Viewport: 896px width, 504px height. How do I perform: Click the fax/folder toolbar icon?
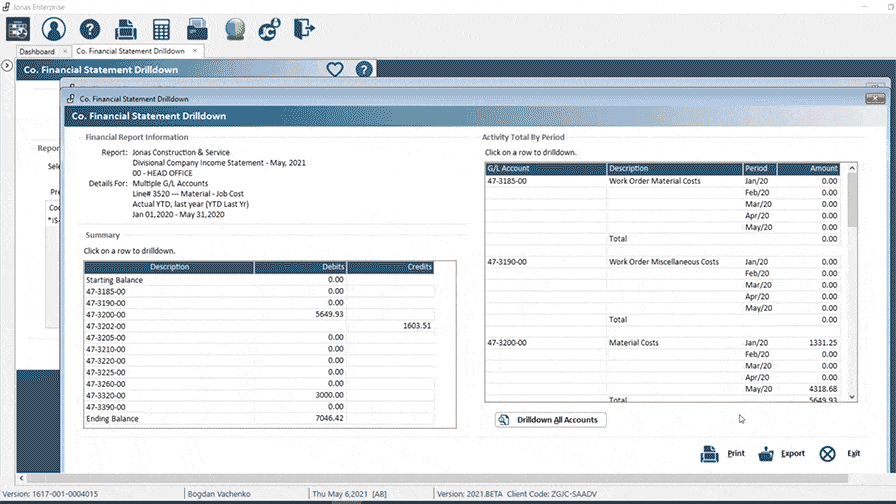[197, 29]
